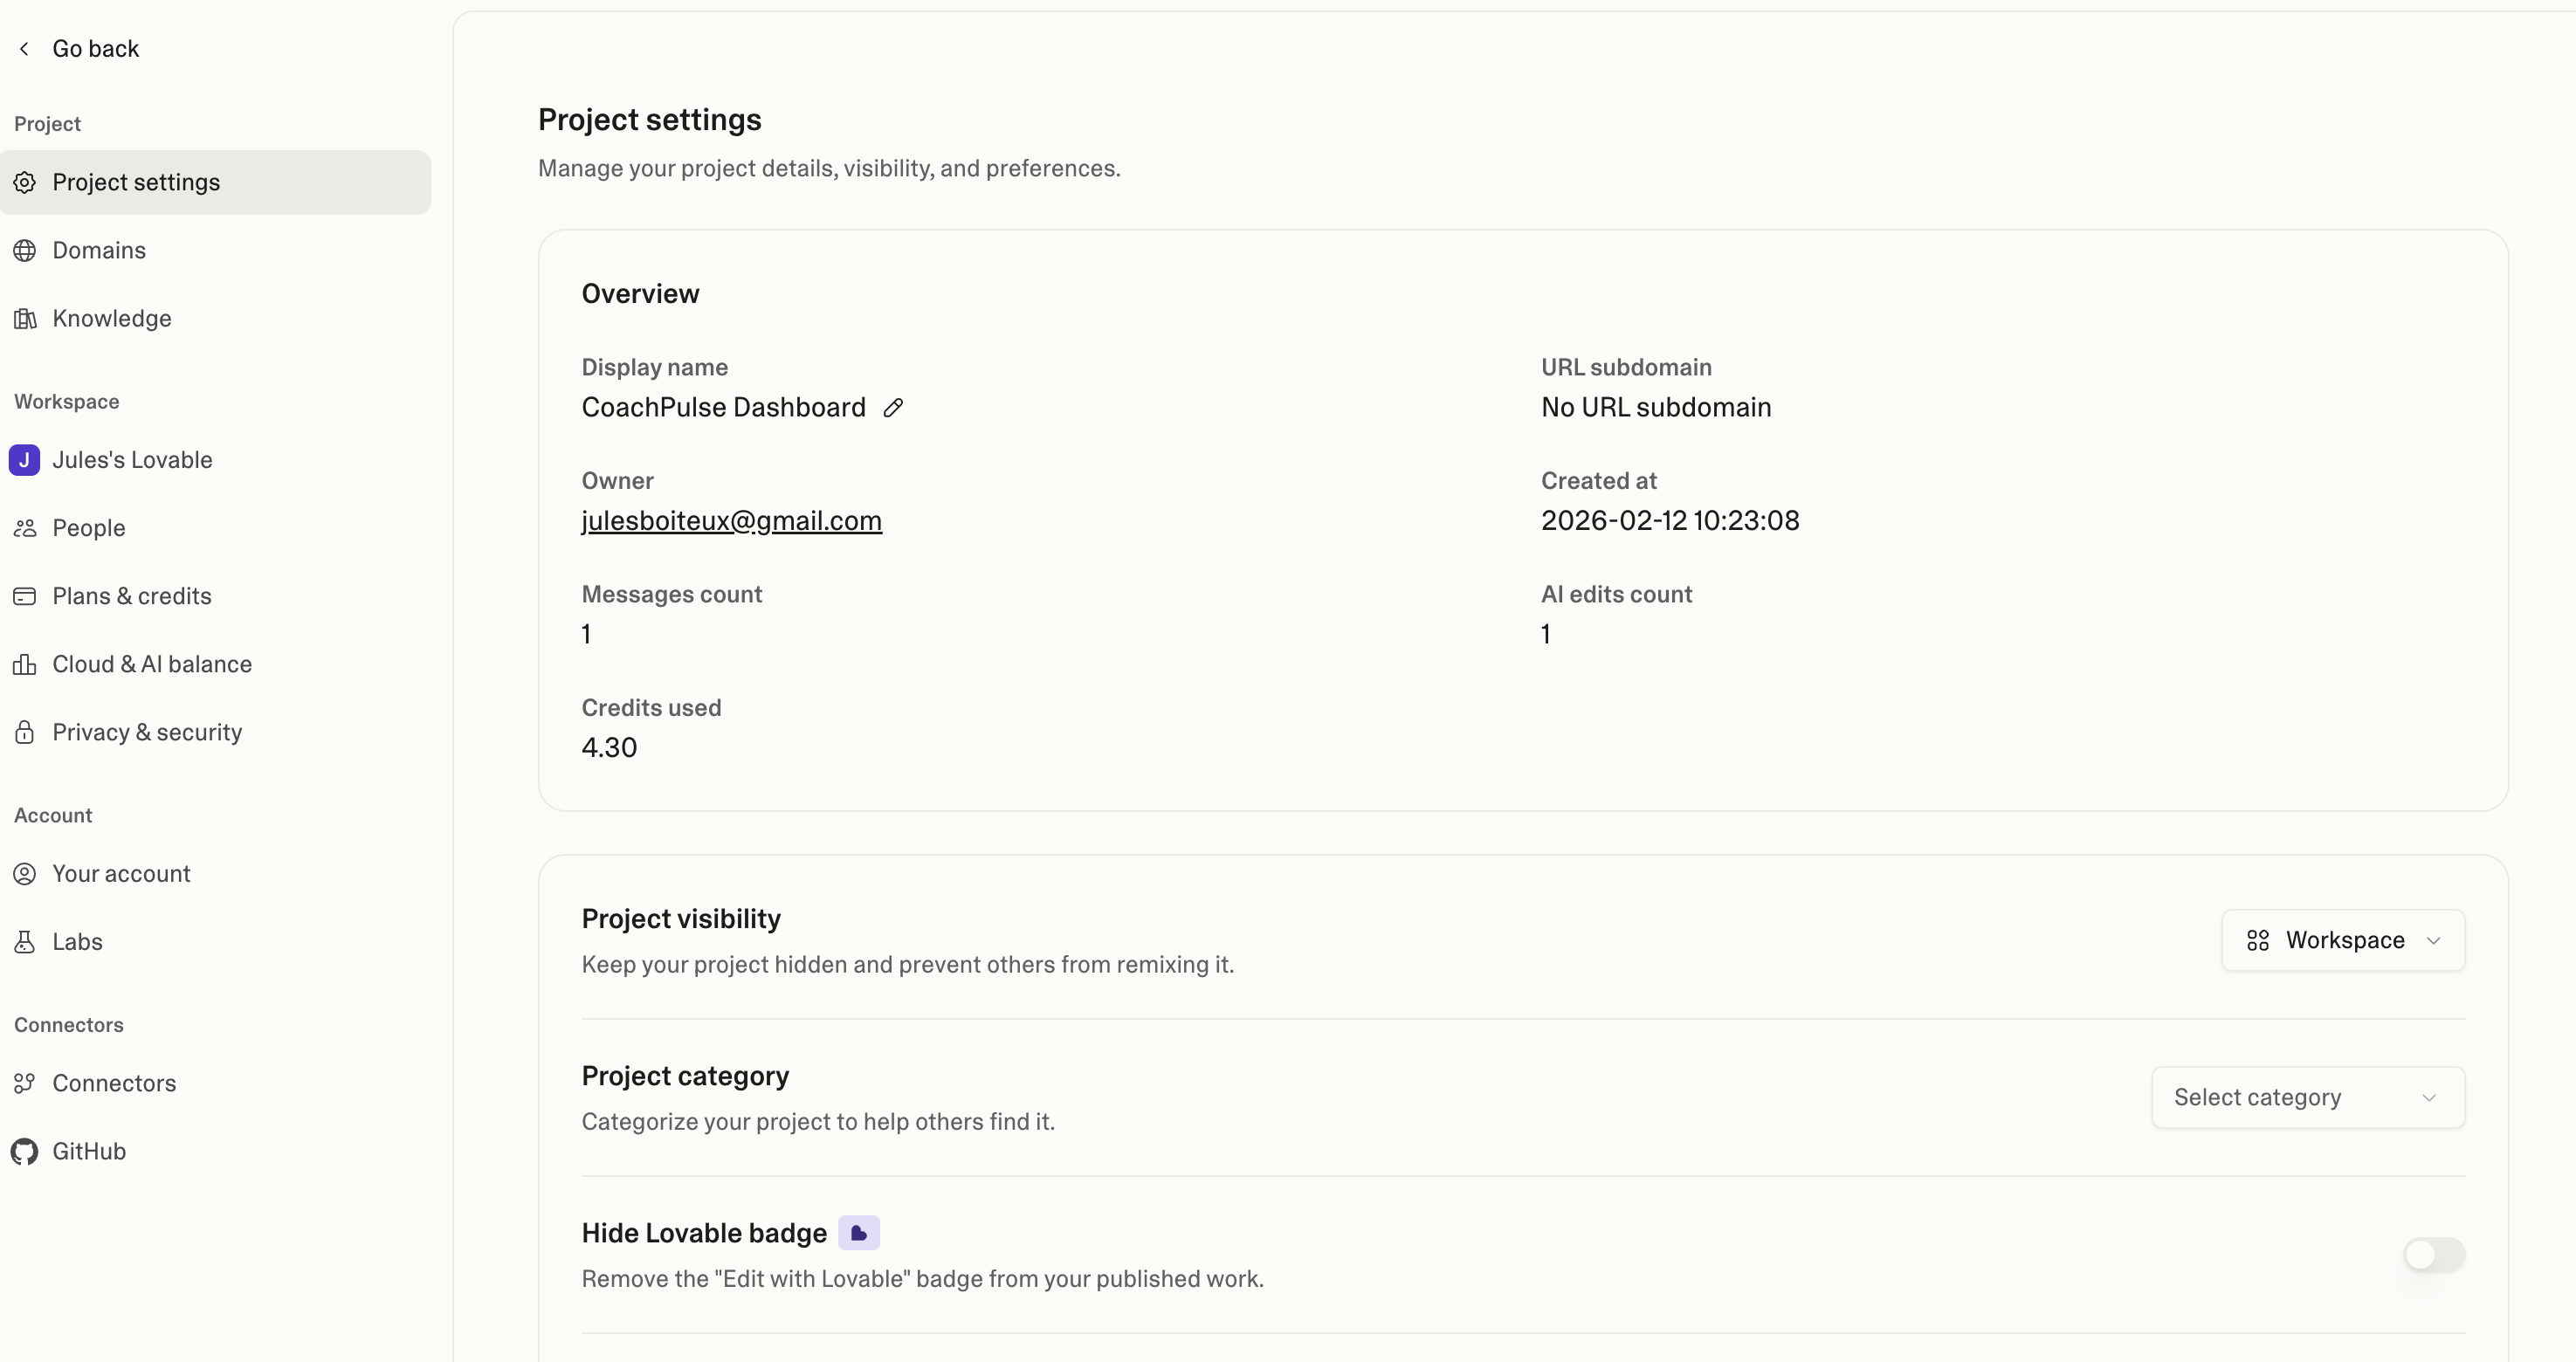
Task: Click the credits used value 4.30
Action: tap(609, 748)
